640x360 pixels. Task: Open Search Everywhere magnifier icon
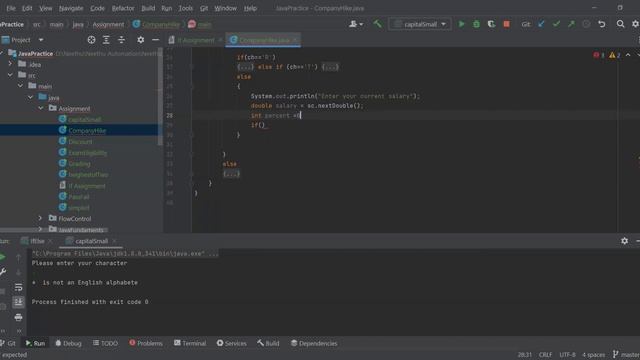(620, 24)
